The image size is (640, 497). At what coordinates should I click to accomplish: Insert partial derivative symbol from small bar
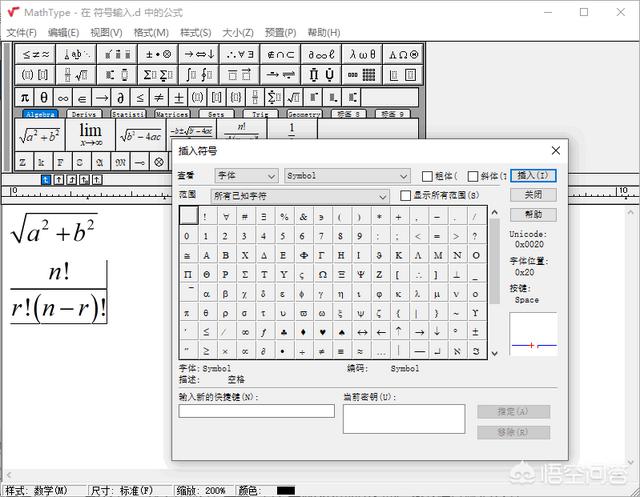coord(120,98)
